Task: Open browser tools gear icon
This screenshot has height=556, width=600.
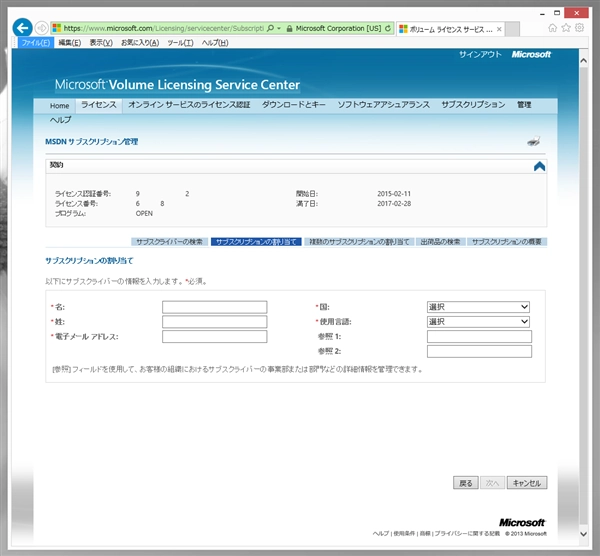Action: tap(579, 28)
